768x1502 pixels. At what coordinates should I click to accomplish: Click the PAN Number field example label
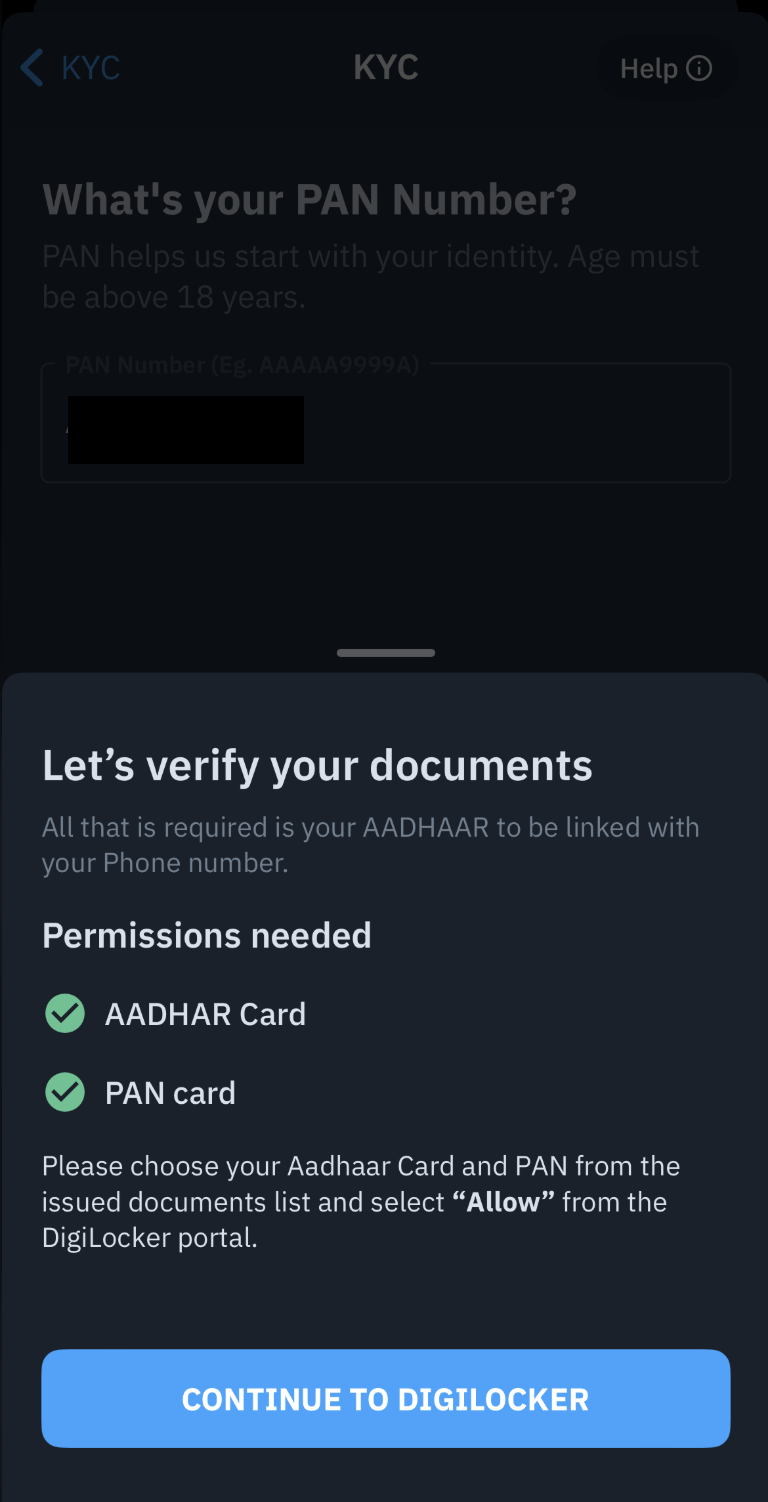[242, 365]
